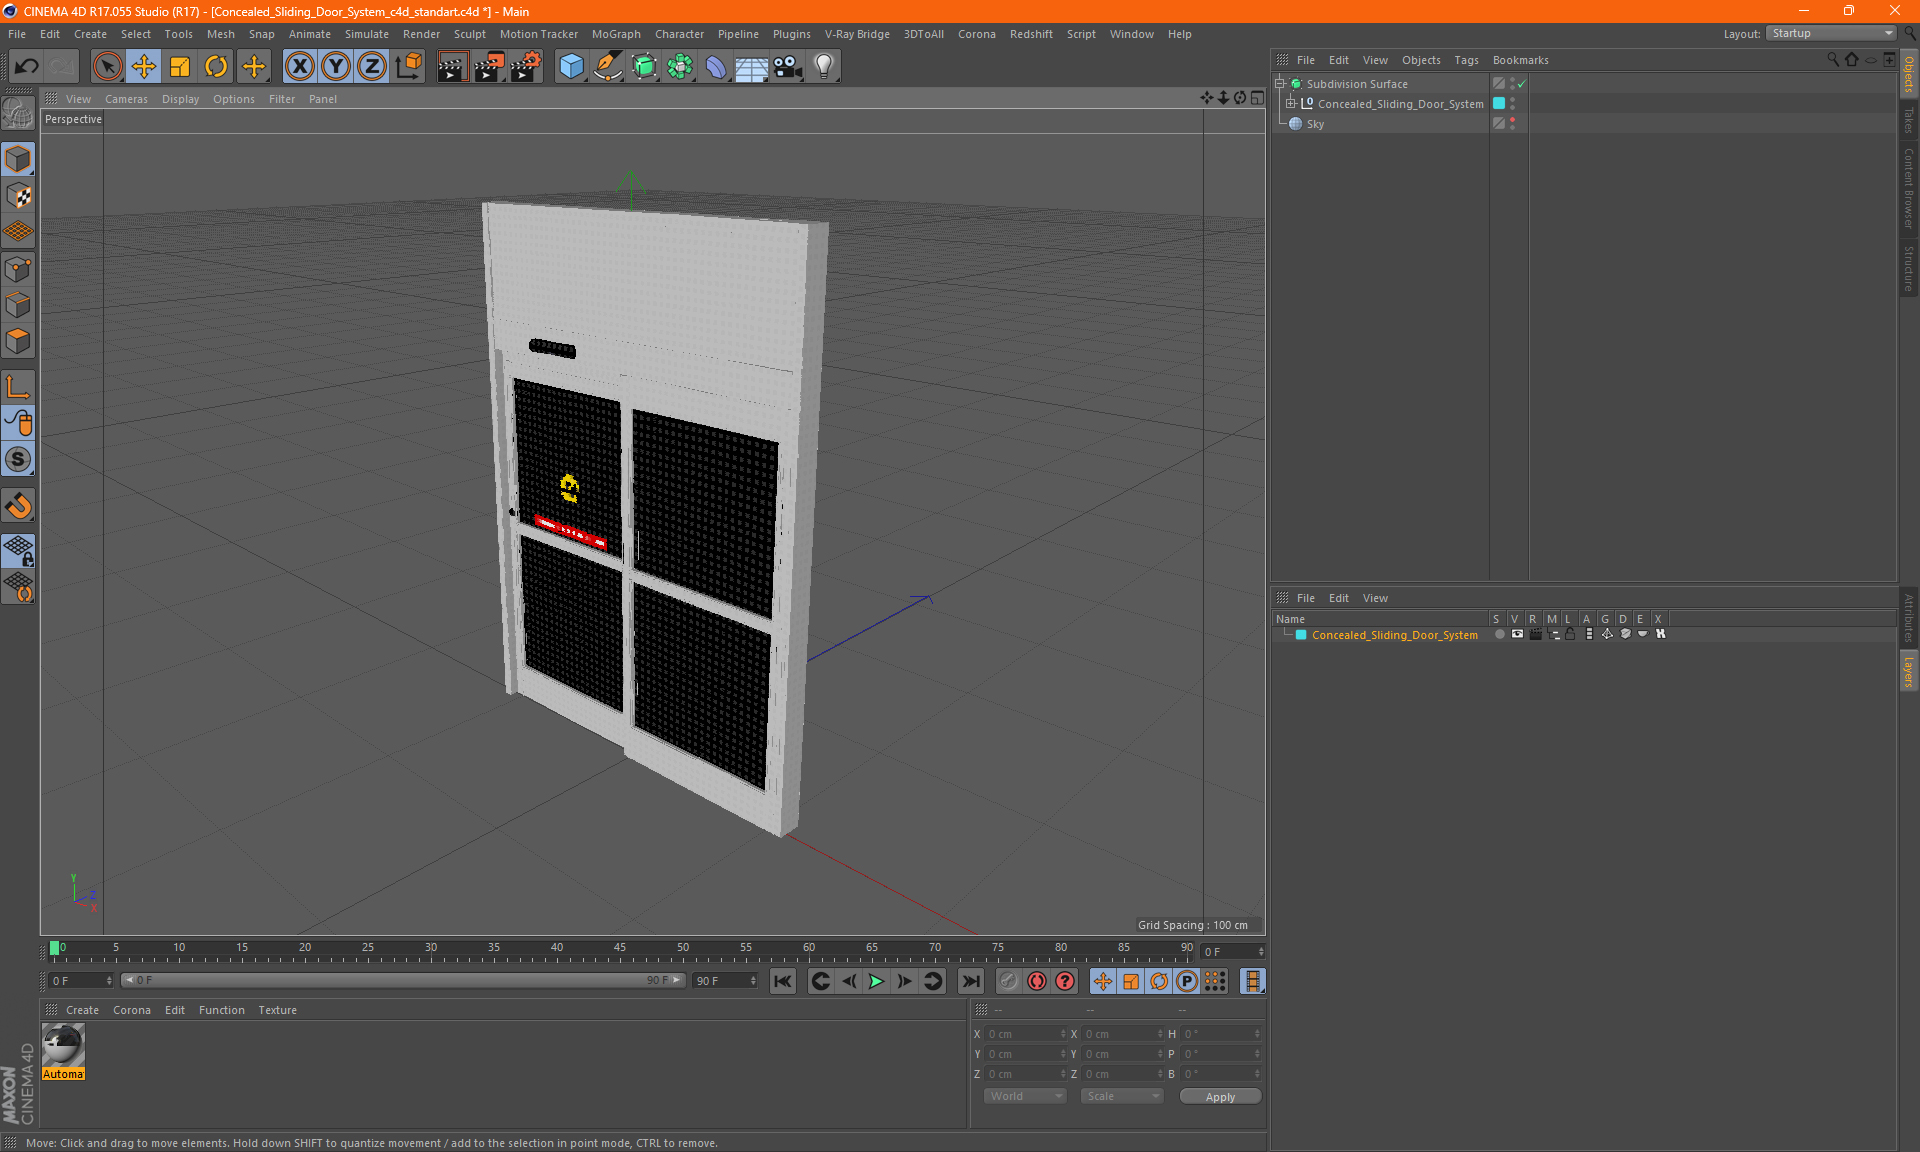
Task: Open the File menu
Action: coord(17,34)
